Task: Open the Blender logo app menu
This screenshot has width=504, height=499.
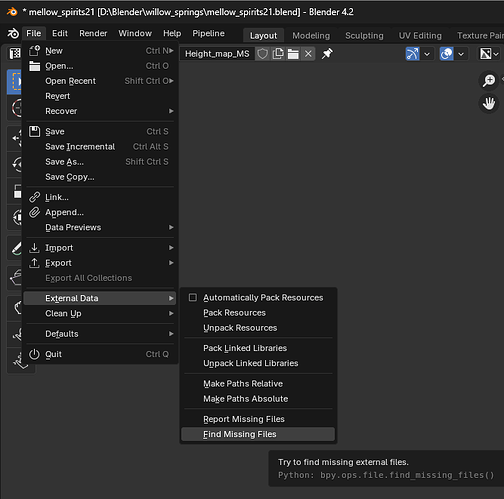Action: [13, 33]
